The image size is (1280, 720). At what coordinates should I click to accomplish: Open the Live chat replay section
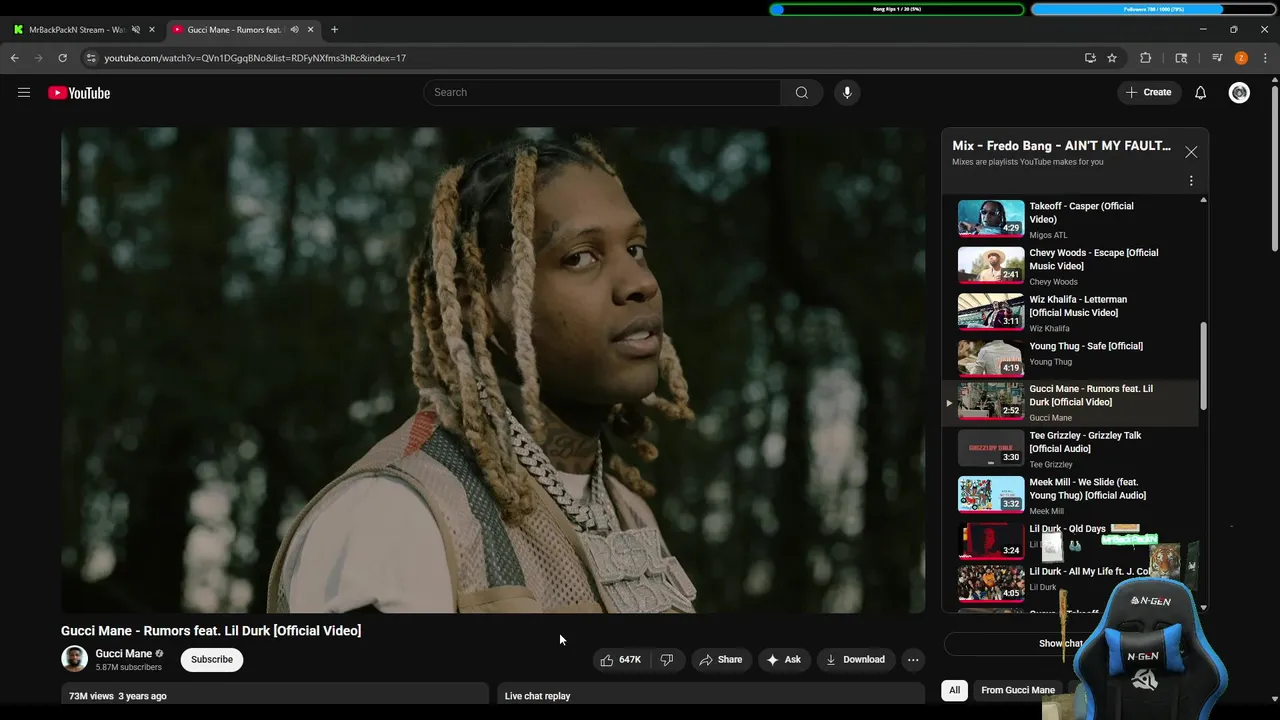[x=711, y=694]
